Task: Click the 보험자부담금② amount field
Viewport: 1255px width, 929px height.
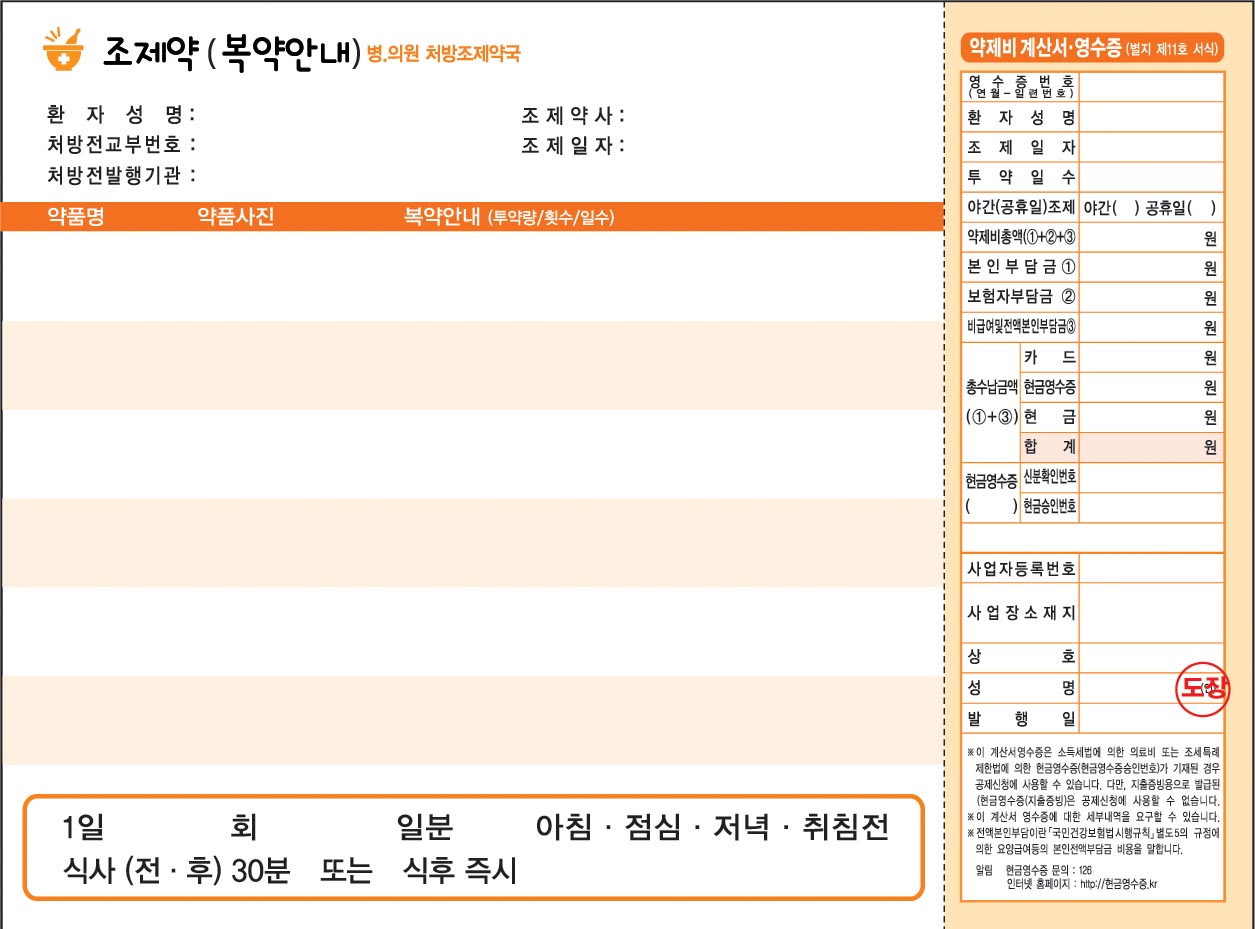Action: pos(1151,297)
